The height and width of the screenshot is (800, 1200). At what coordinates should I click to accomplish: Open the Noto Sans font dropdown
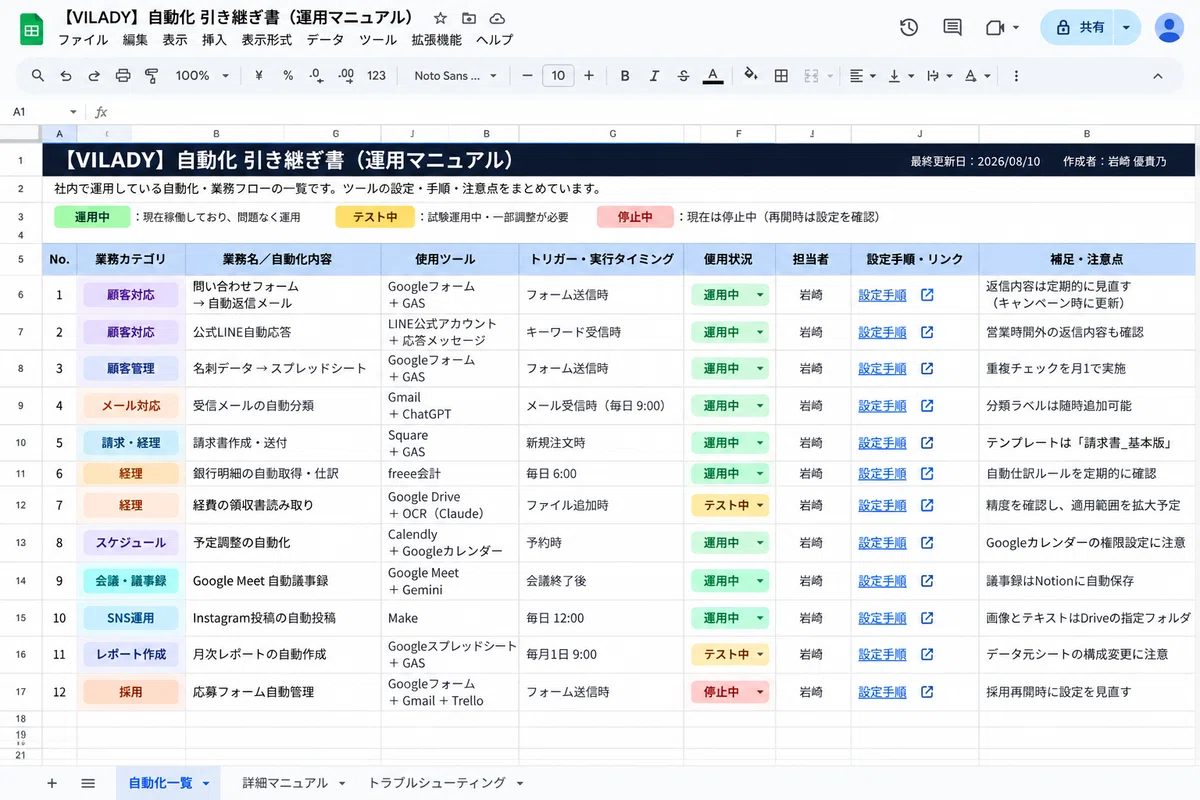coord(453,76)
